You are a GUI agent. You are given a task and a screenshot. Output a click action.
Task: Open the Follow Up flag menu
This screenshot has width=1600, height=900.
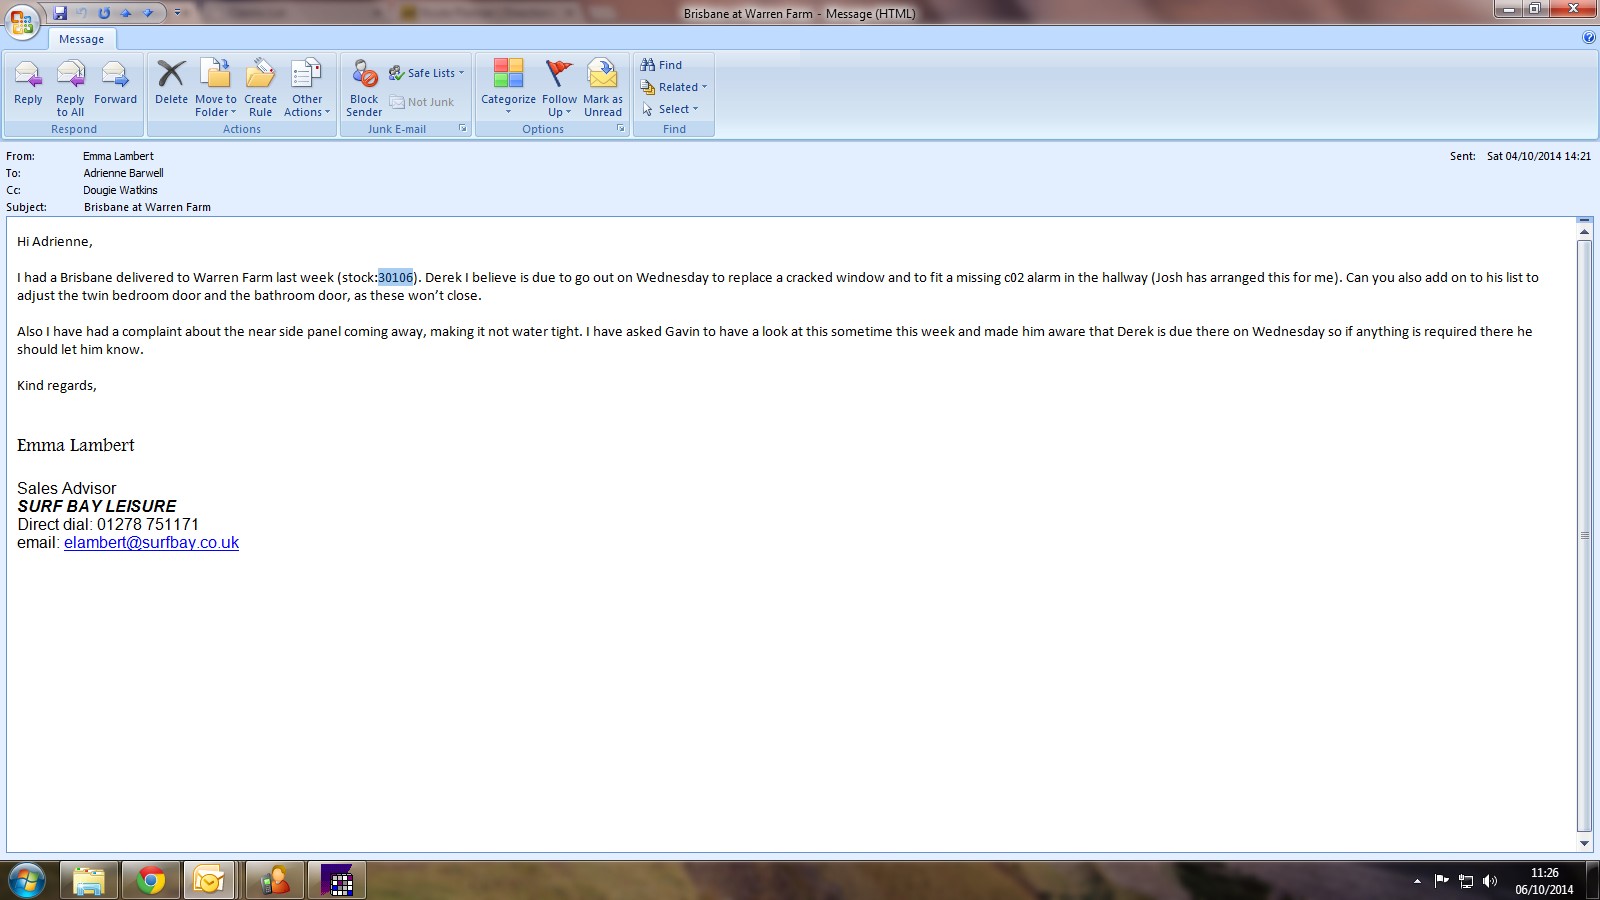[x=559, y=88]
